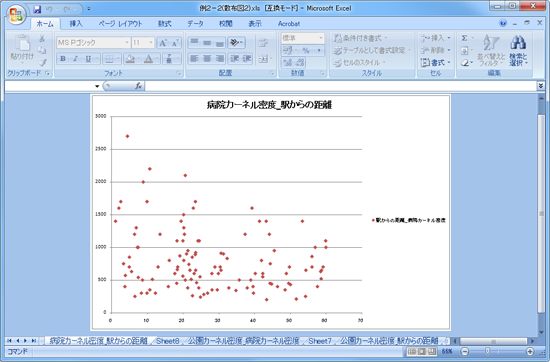This screenshot has height=362, width=550.
Task: Apply top vertical alignment
Action: pos(194,43)
